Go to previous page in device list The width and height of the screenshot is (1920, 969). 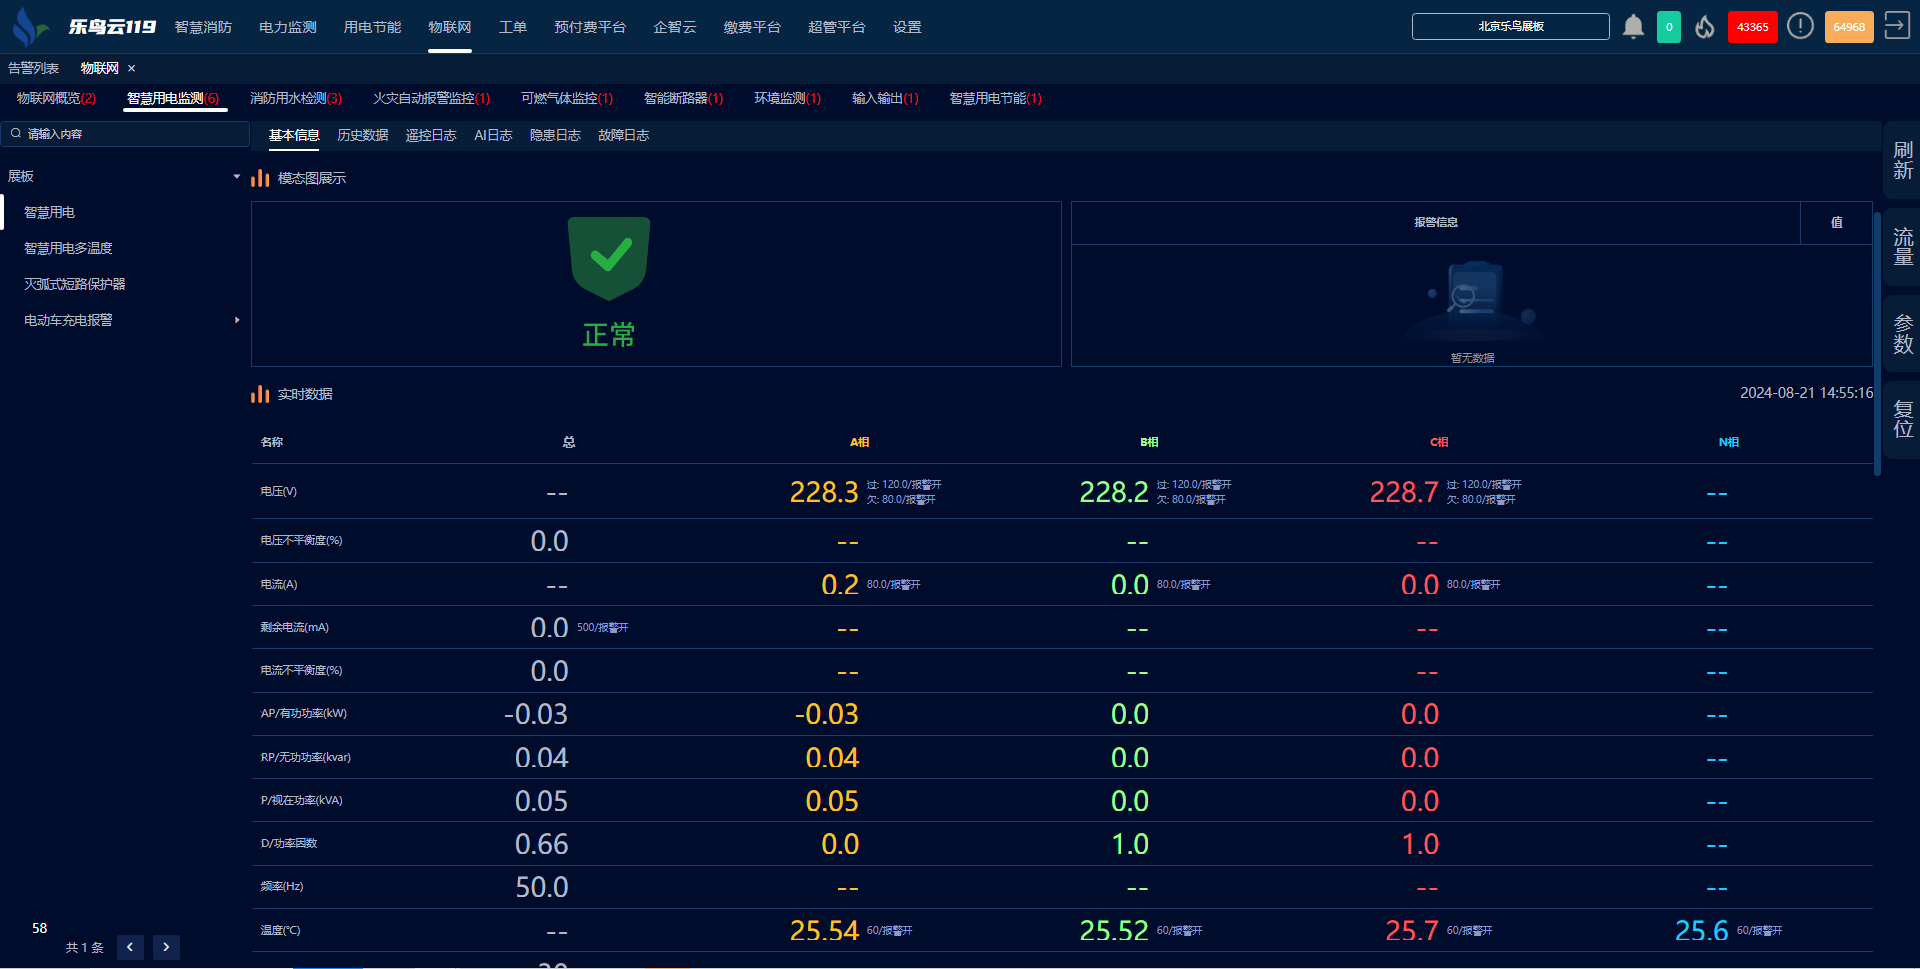(x=130, y=947)
